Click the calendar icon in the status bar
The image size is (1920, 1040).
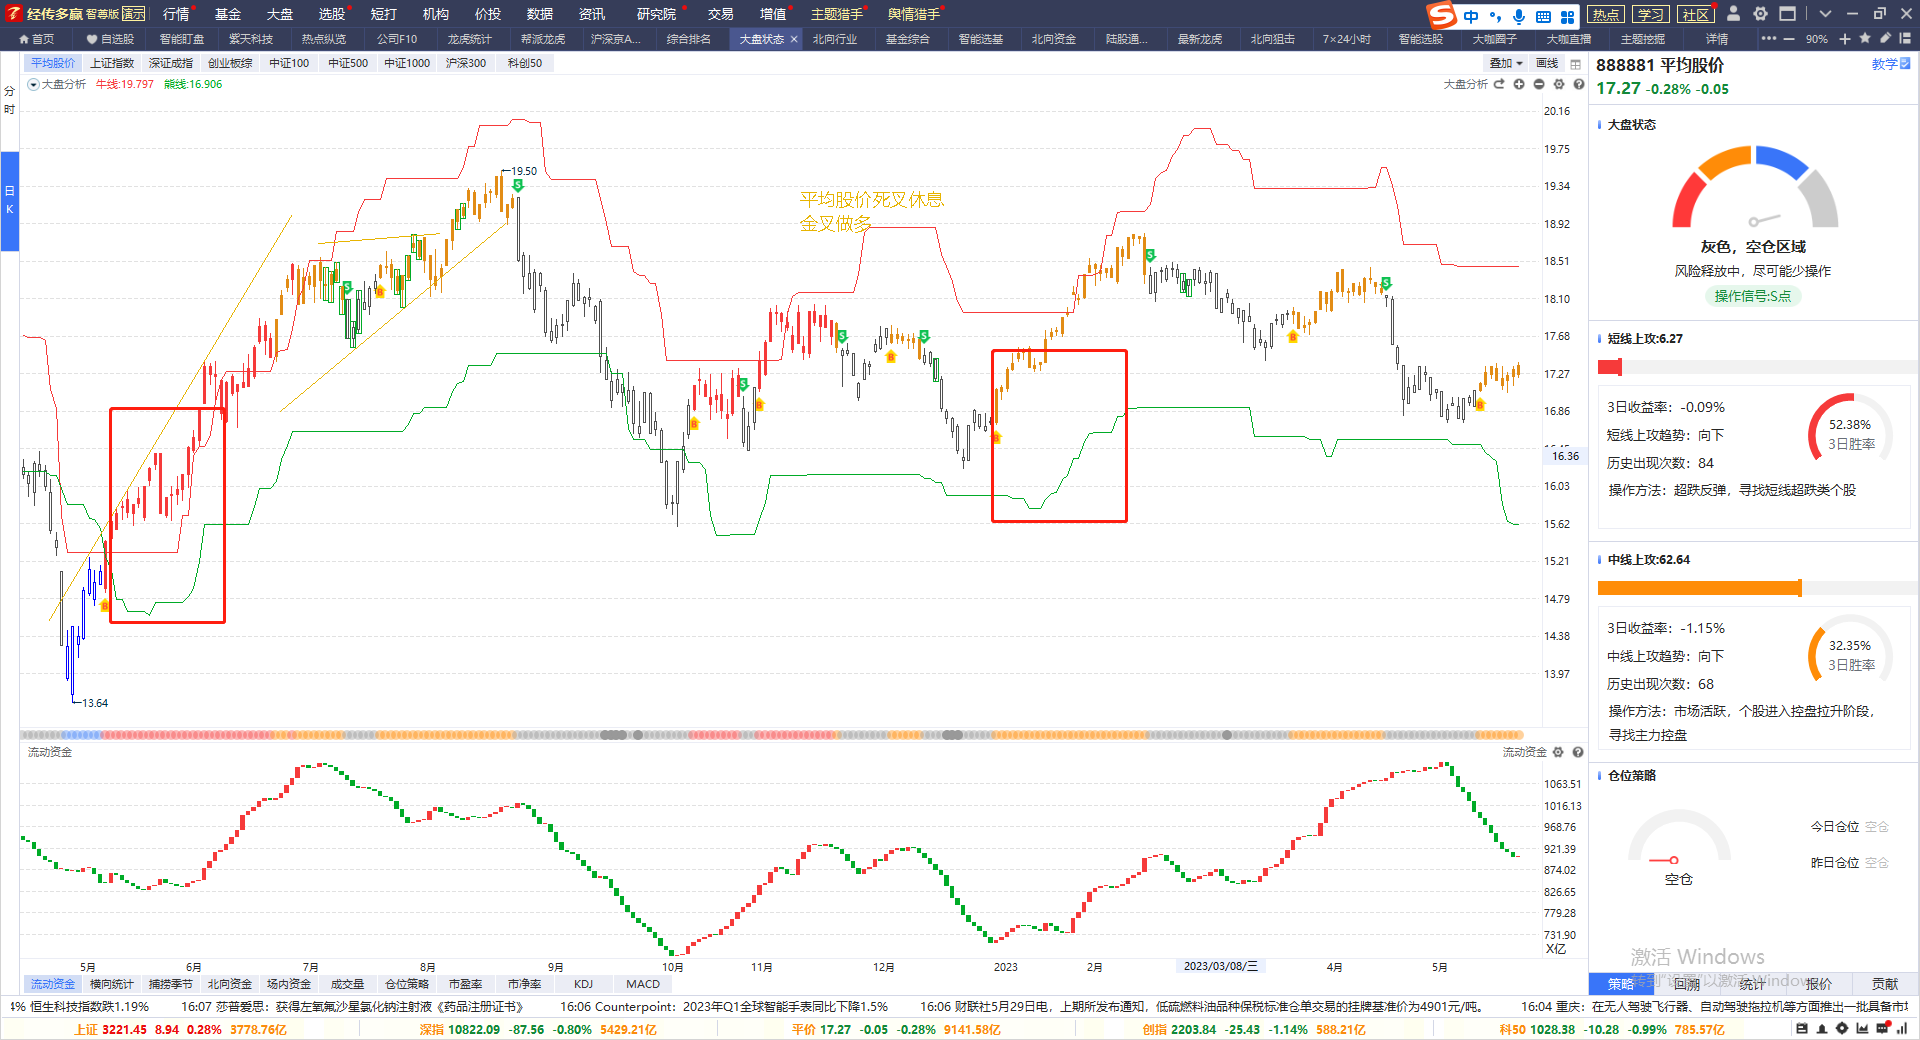[x=1802, y=1029]
